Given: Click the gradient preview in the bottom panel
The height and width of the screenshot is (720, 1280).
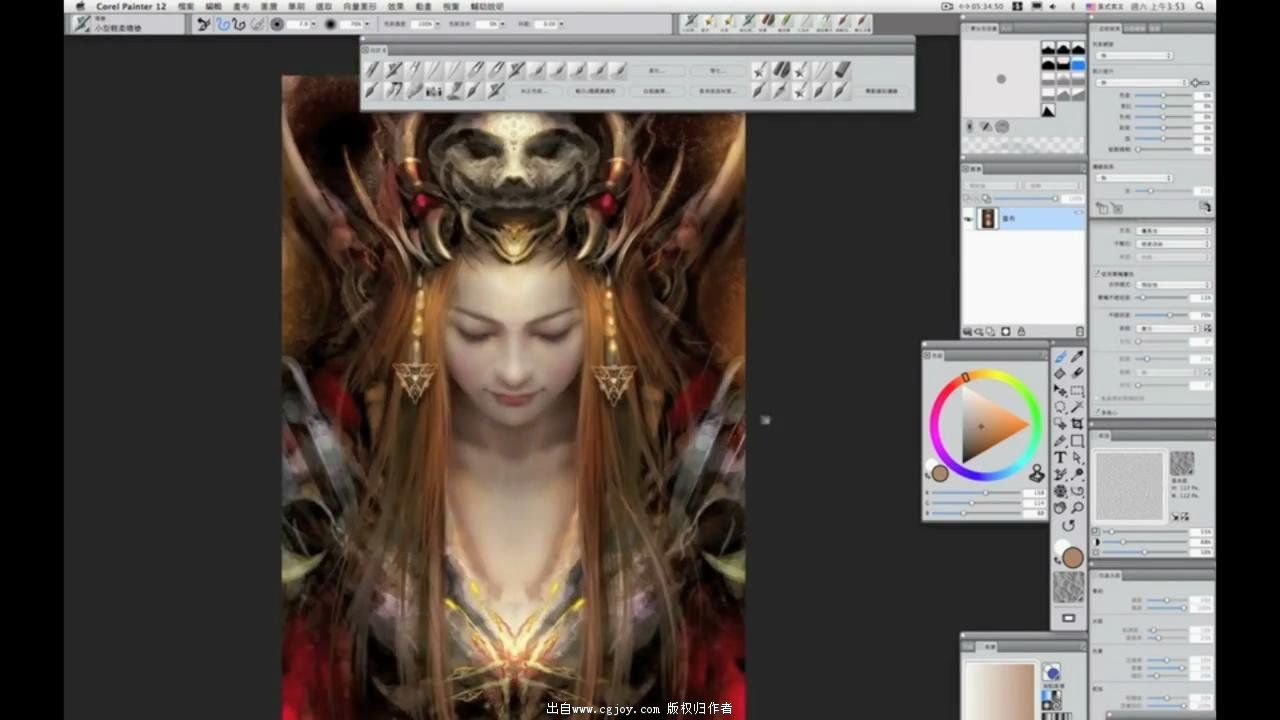Looking at the screenshot, I should pos(999,691).
